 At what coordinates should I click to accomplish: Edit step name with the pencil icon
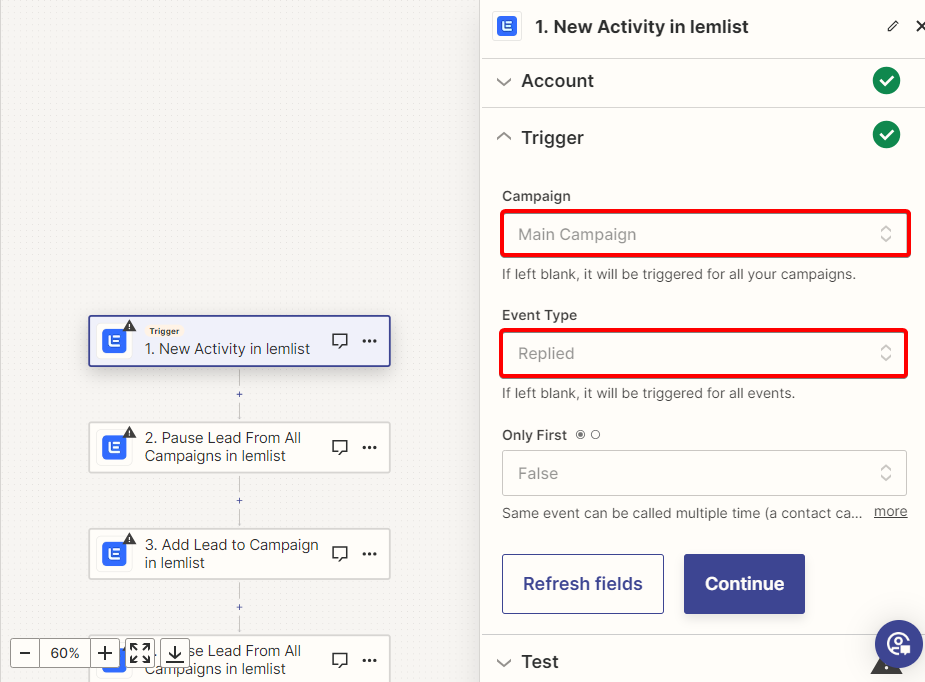point(893,26)
